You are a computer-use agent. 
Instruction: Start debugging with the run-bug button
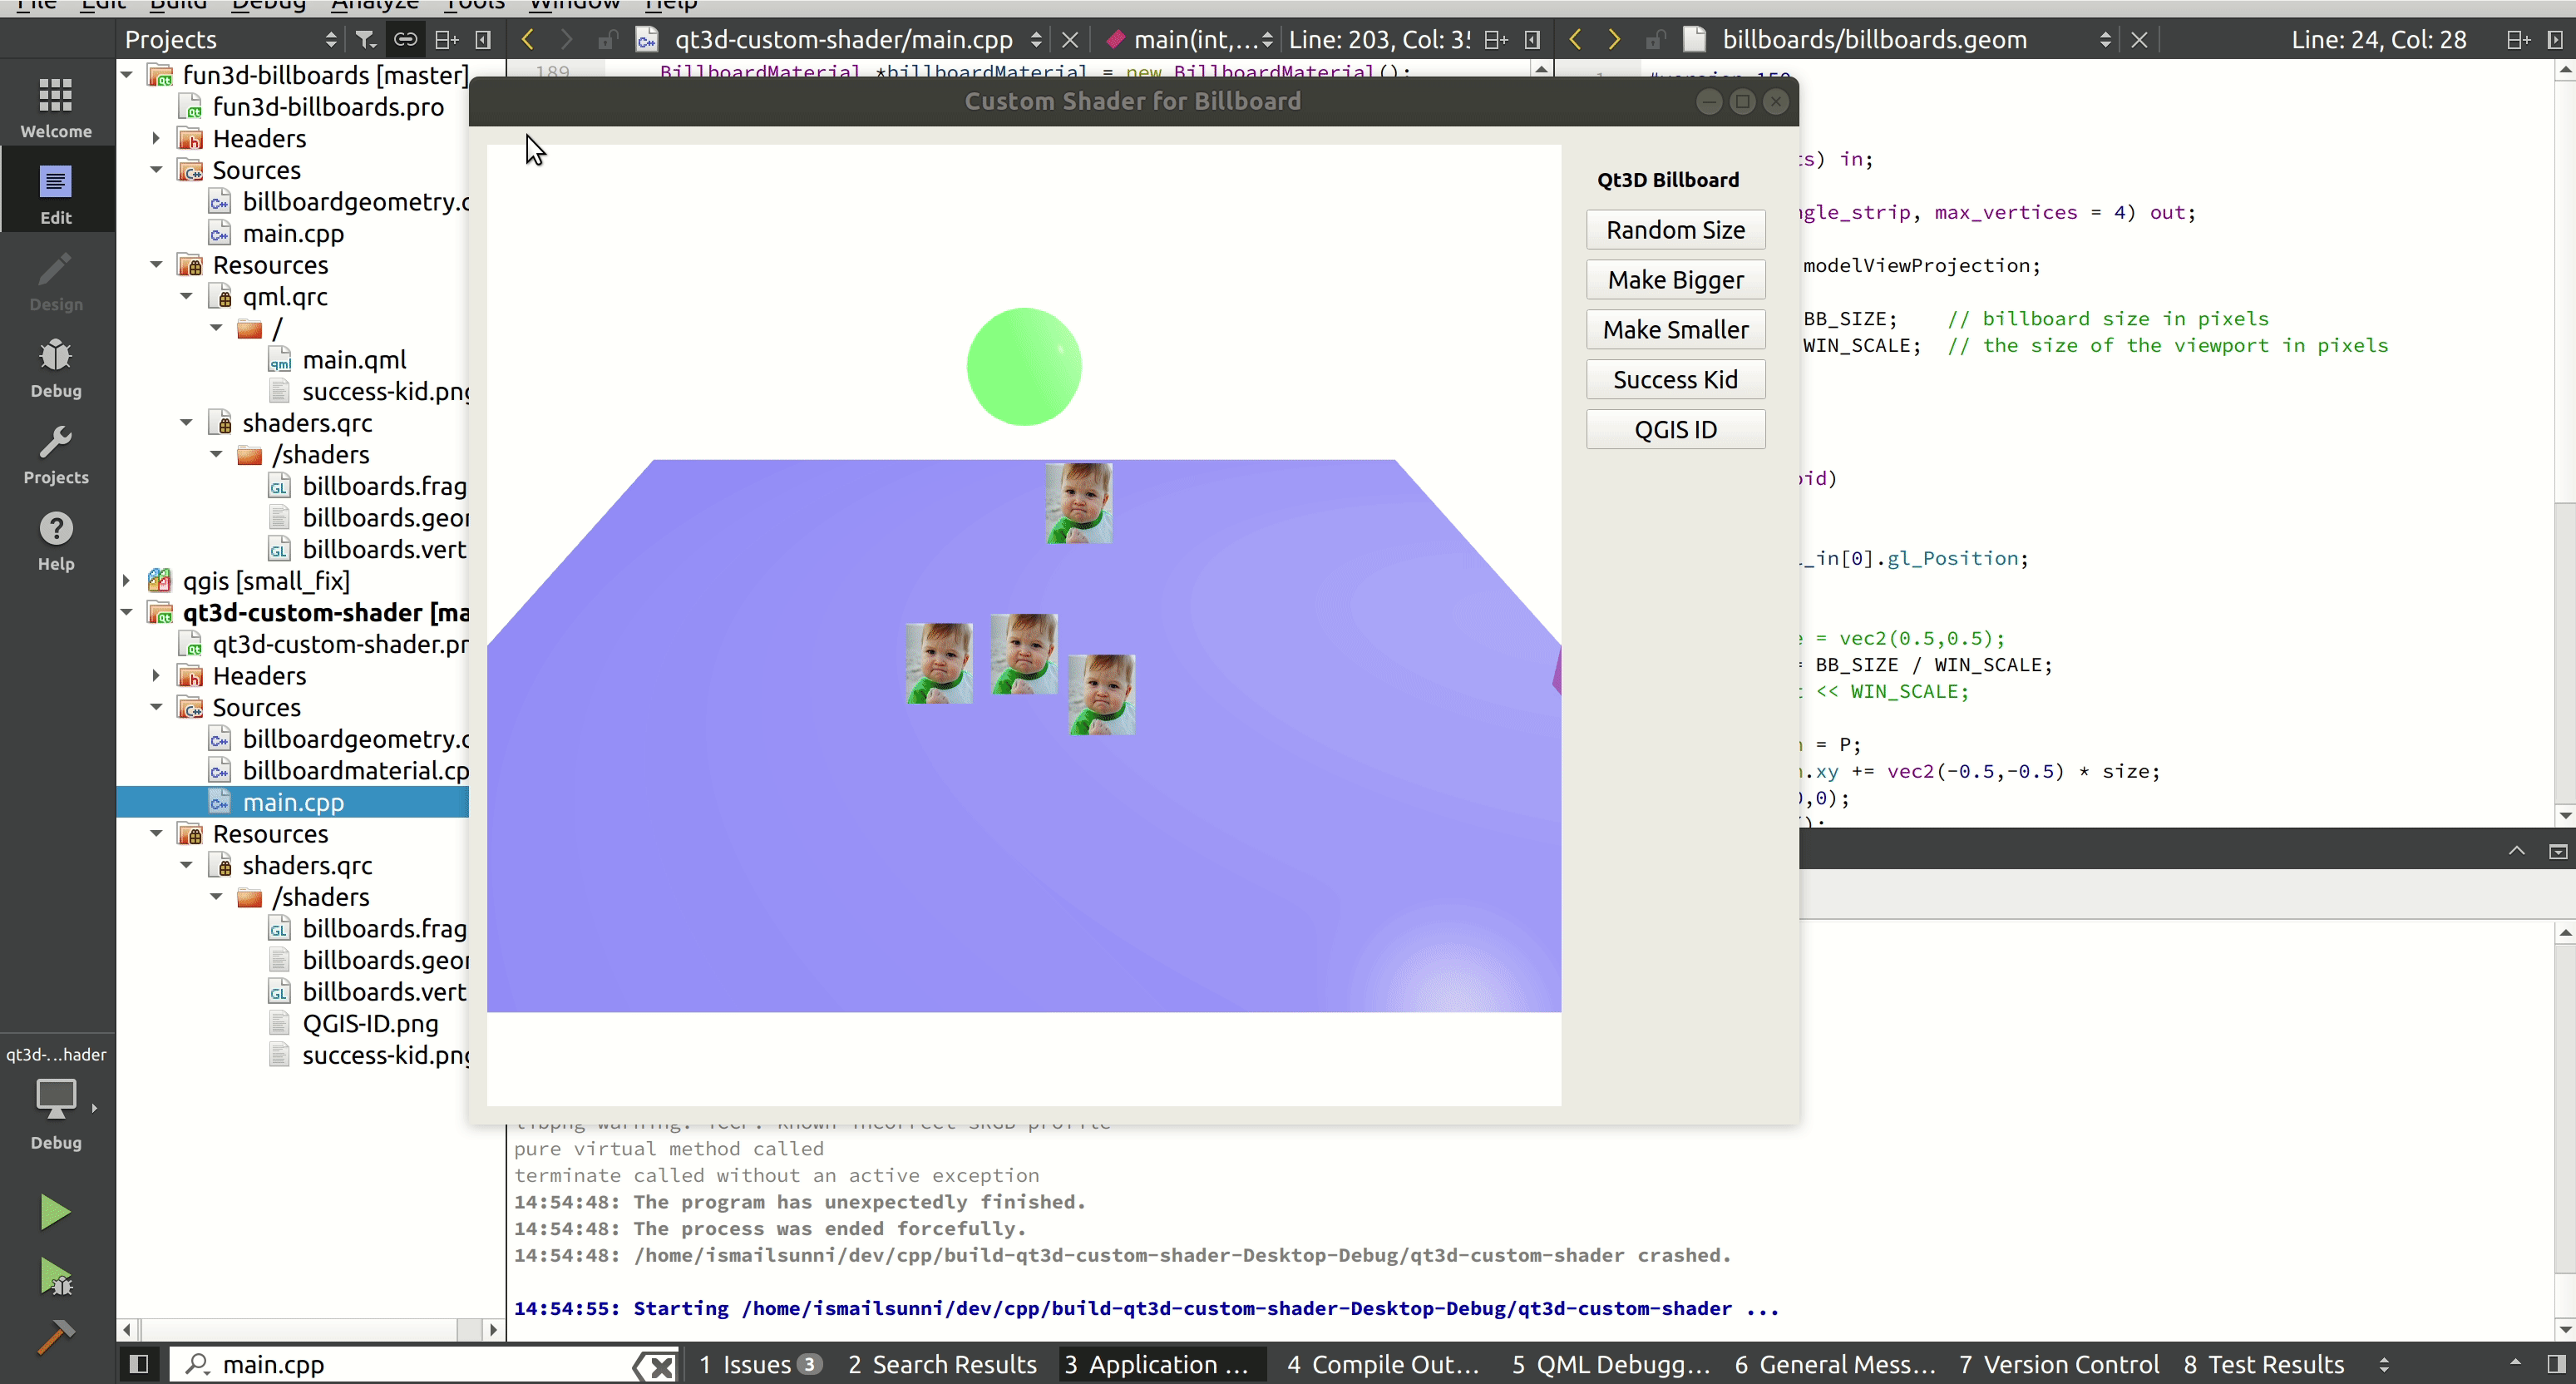(x=56, y=1277)
